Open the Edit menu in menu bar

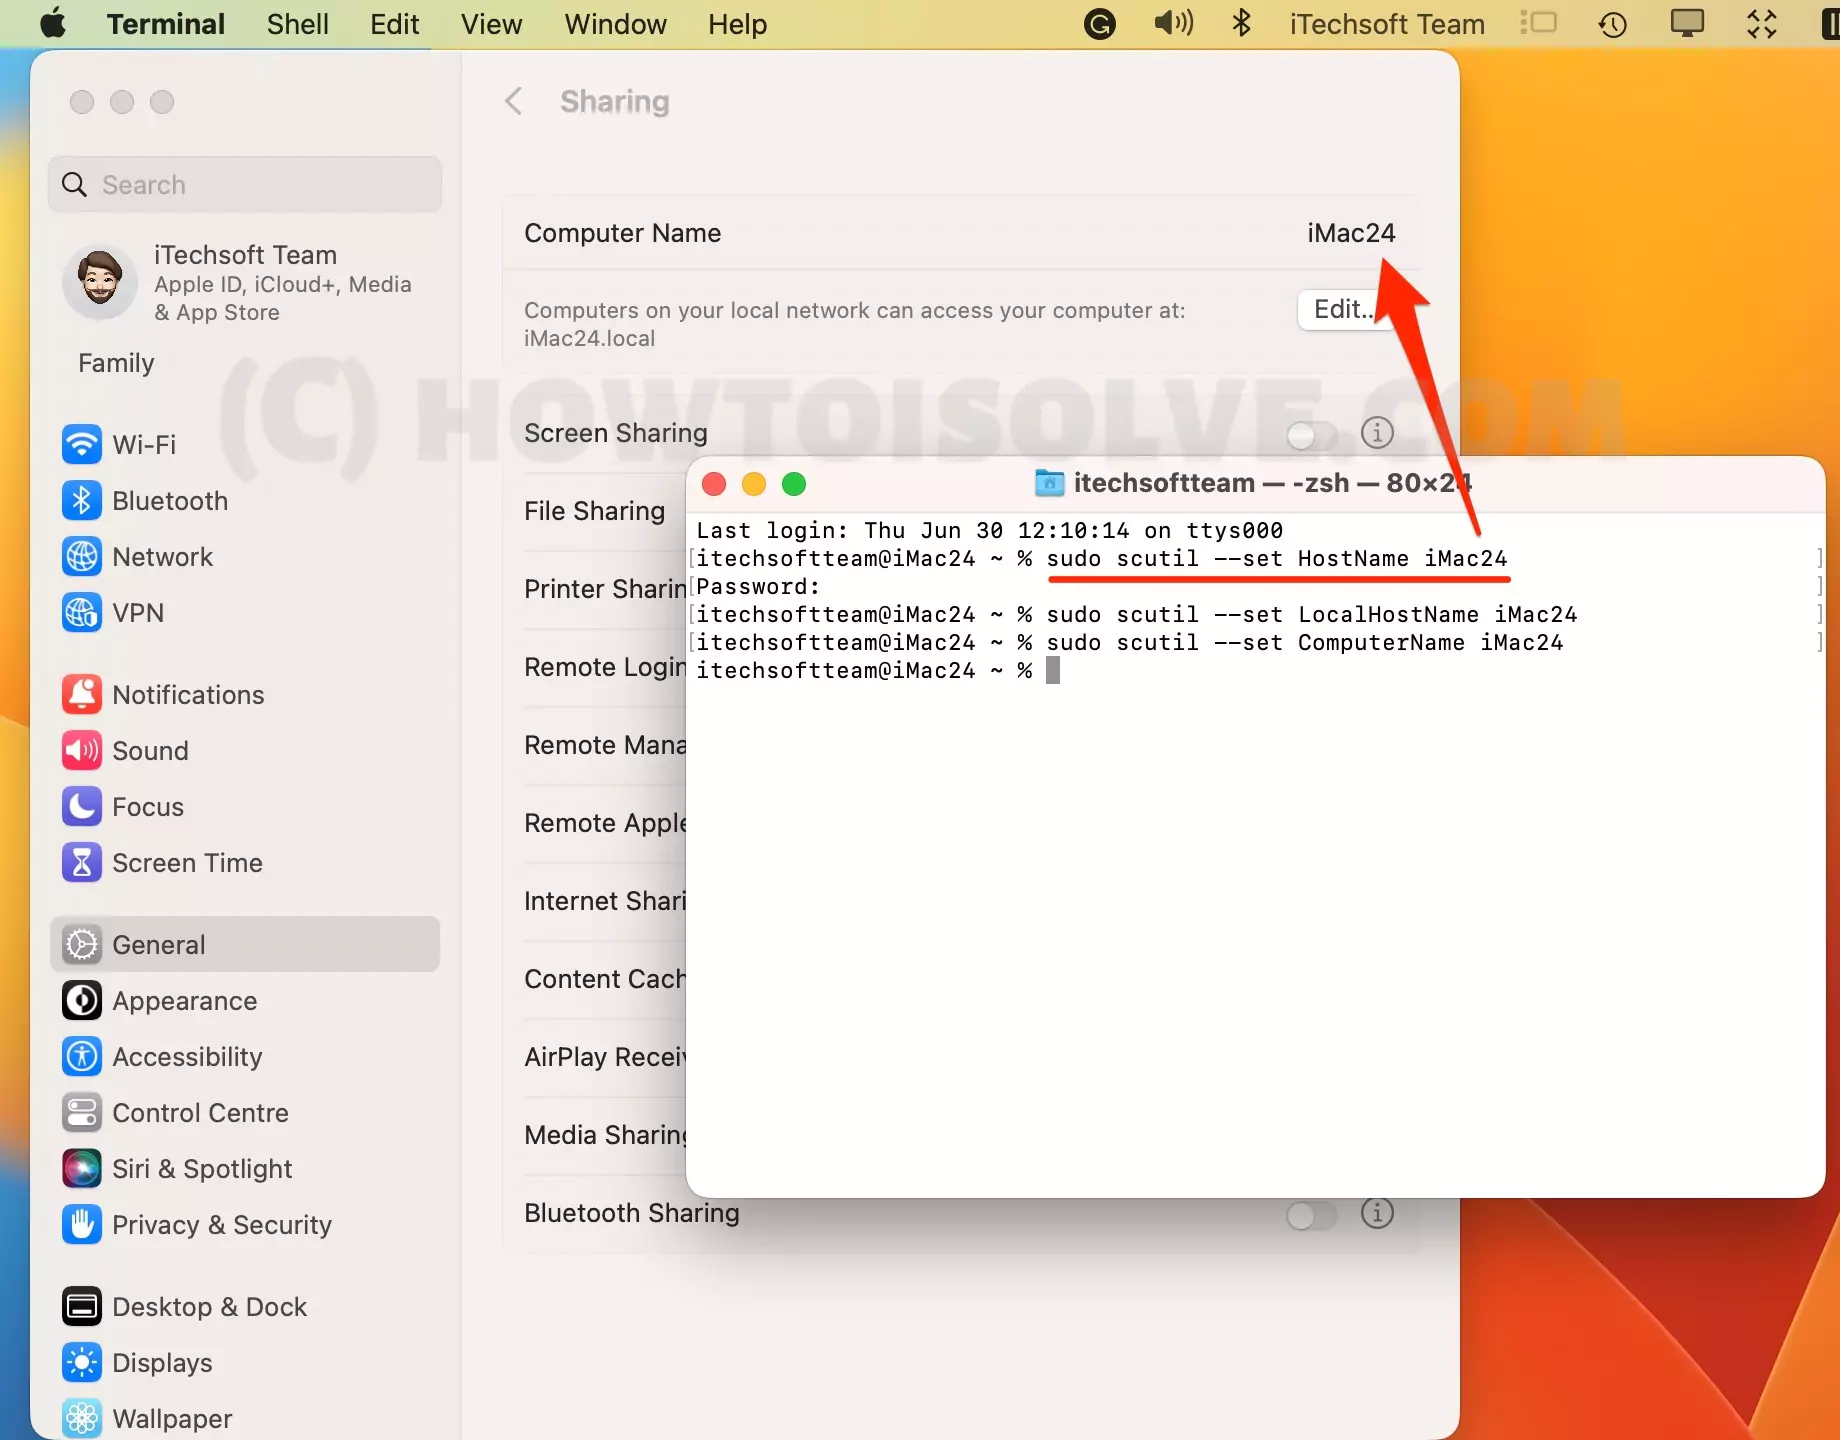tap(394, 24)
